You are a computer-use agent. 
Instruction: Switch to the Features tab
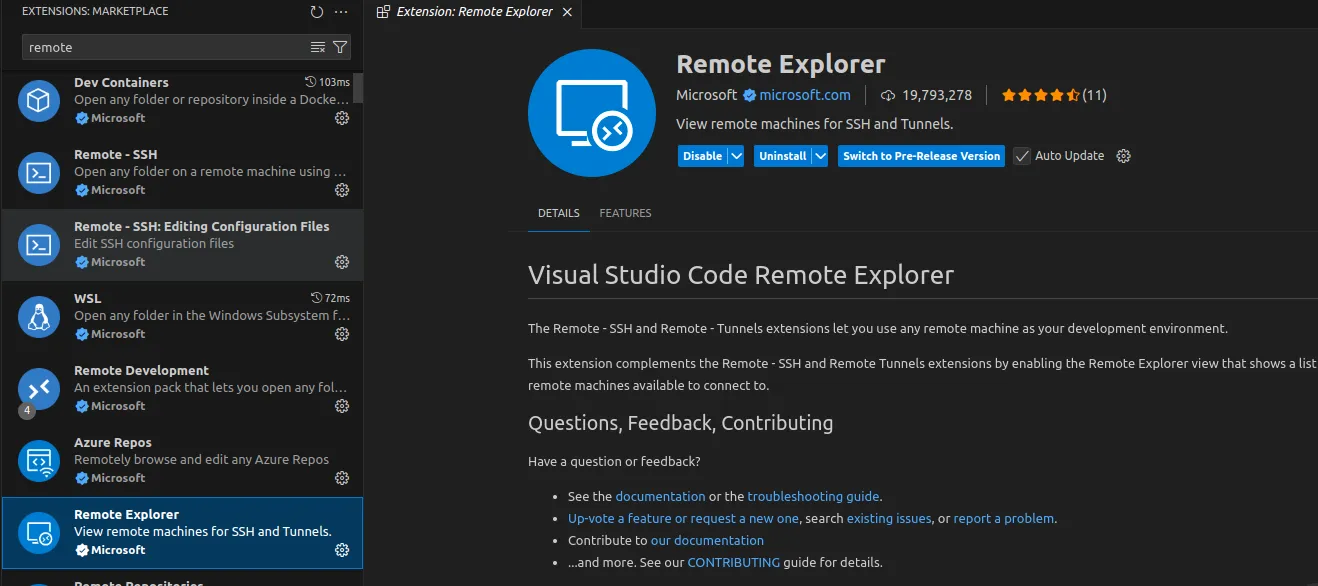point(625,213)
